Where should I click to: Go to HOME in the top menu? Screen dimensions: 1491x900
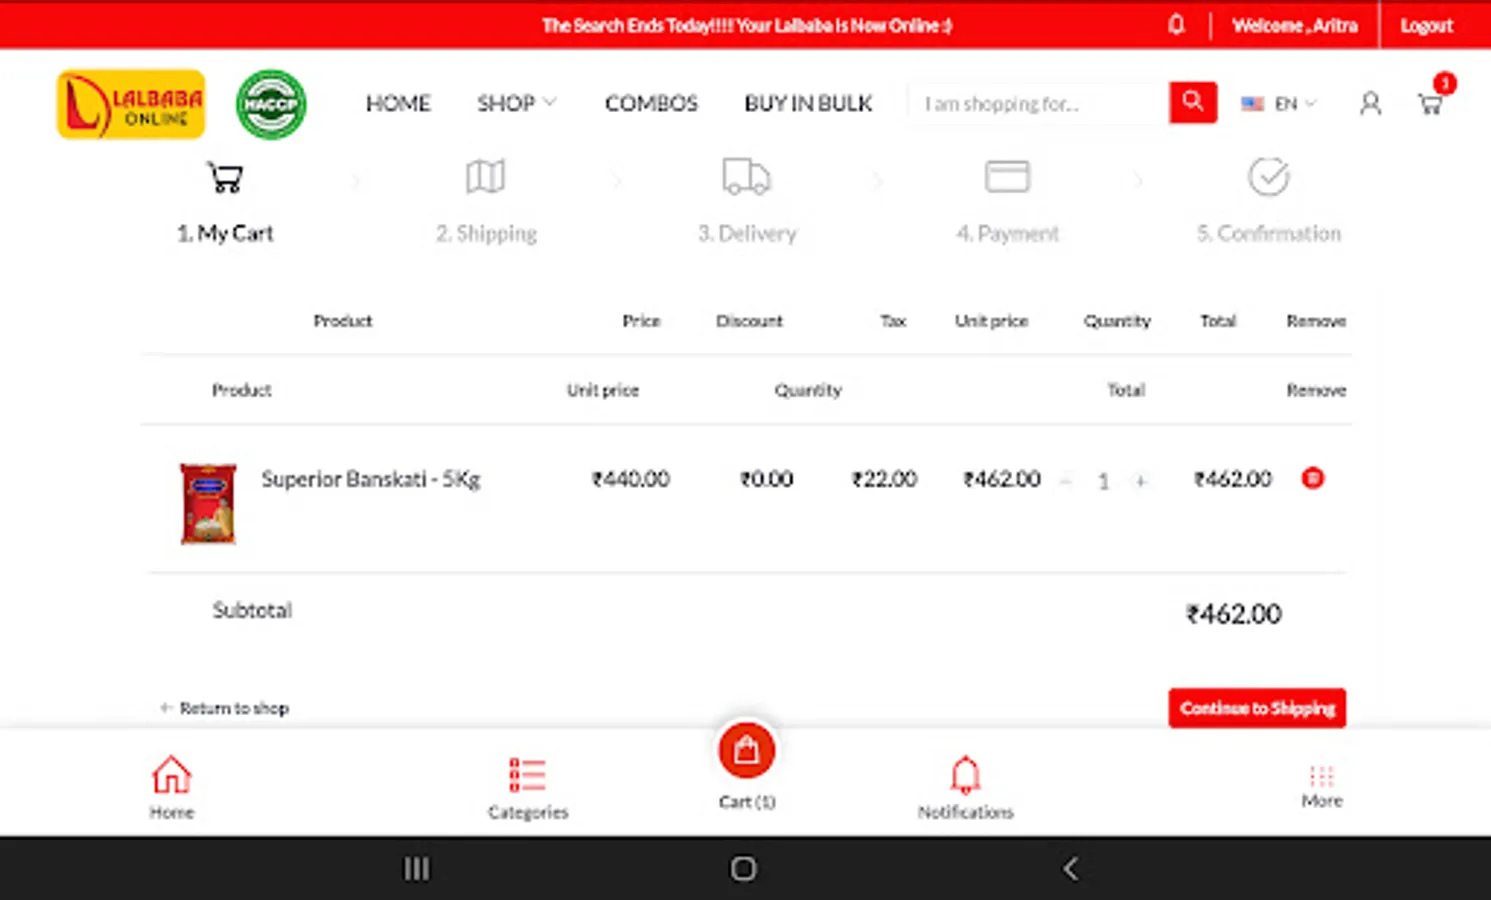tap(398, 103)
